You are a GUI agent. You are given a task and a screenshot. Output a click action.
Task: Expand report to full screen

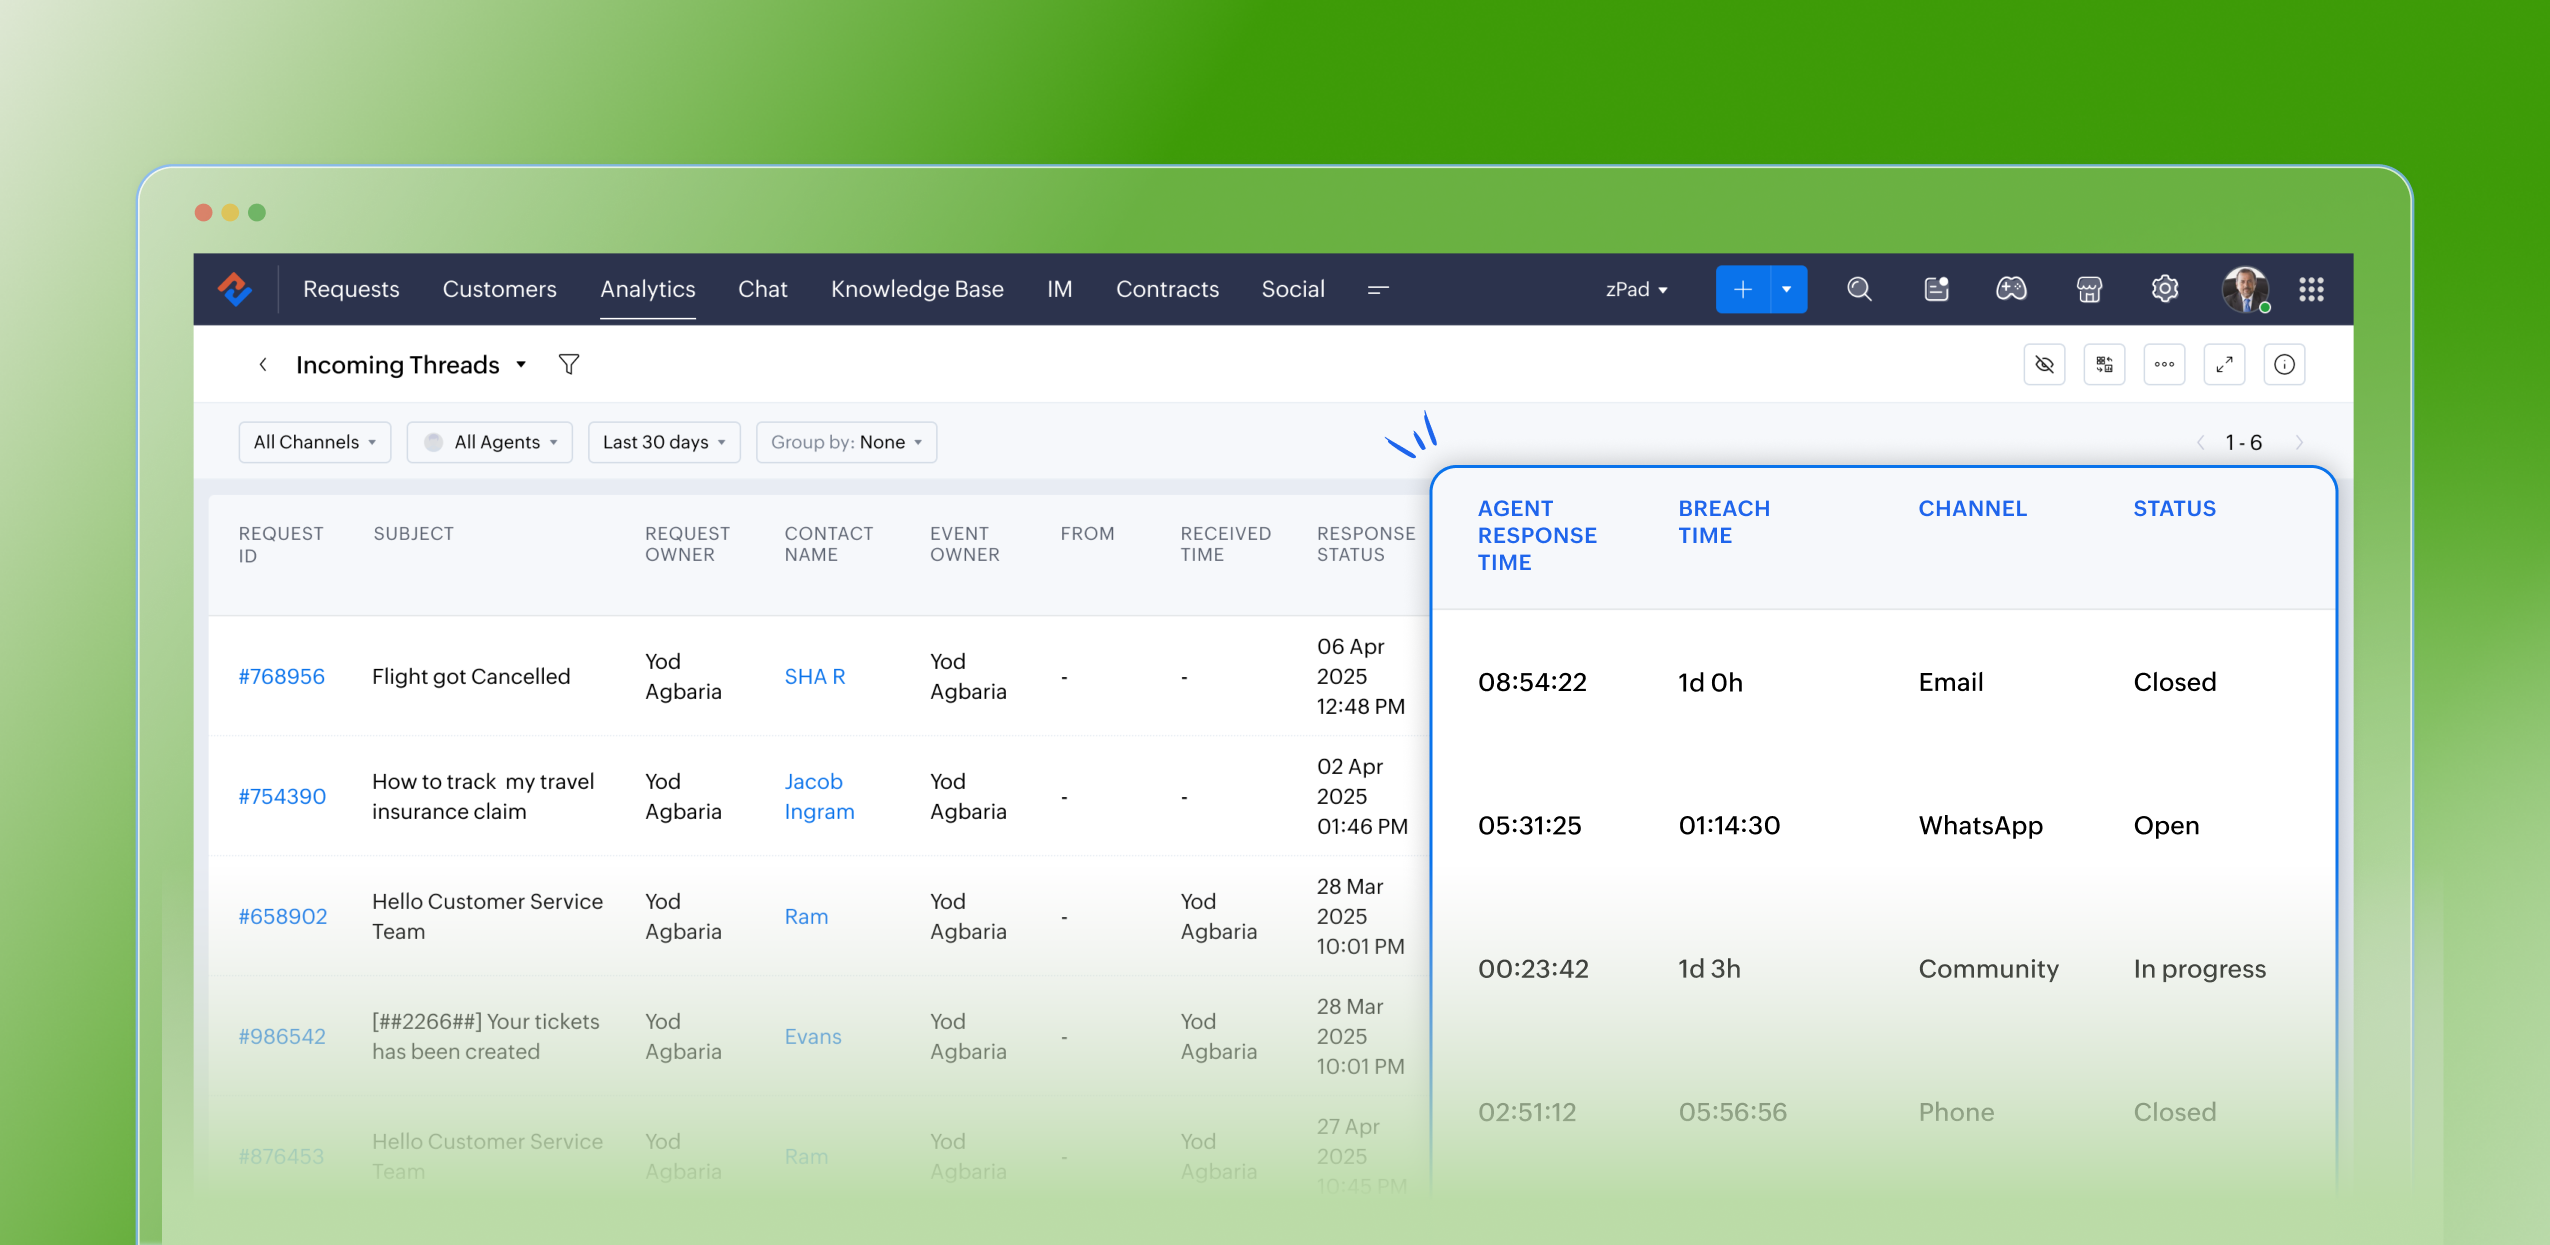pyautogui.click(x=2224, y=365)
